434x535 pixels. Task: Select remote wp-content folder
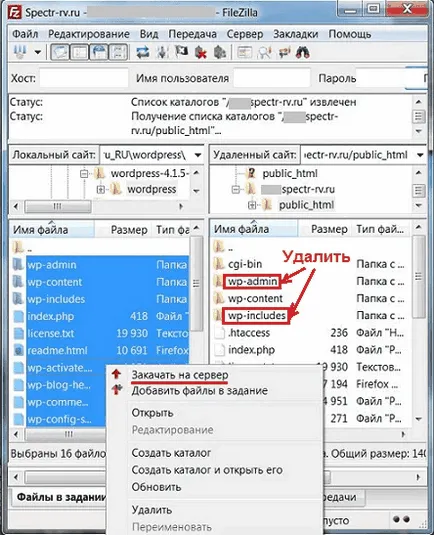(x=255, y=299)
